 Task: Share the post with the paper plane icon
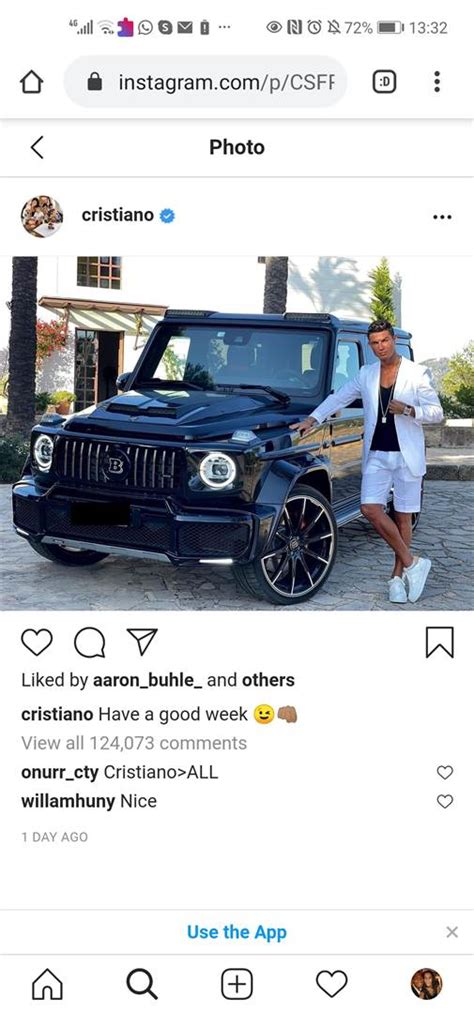[x=142, y=642]
